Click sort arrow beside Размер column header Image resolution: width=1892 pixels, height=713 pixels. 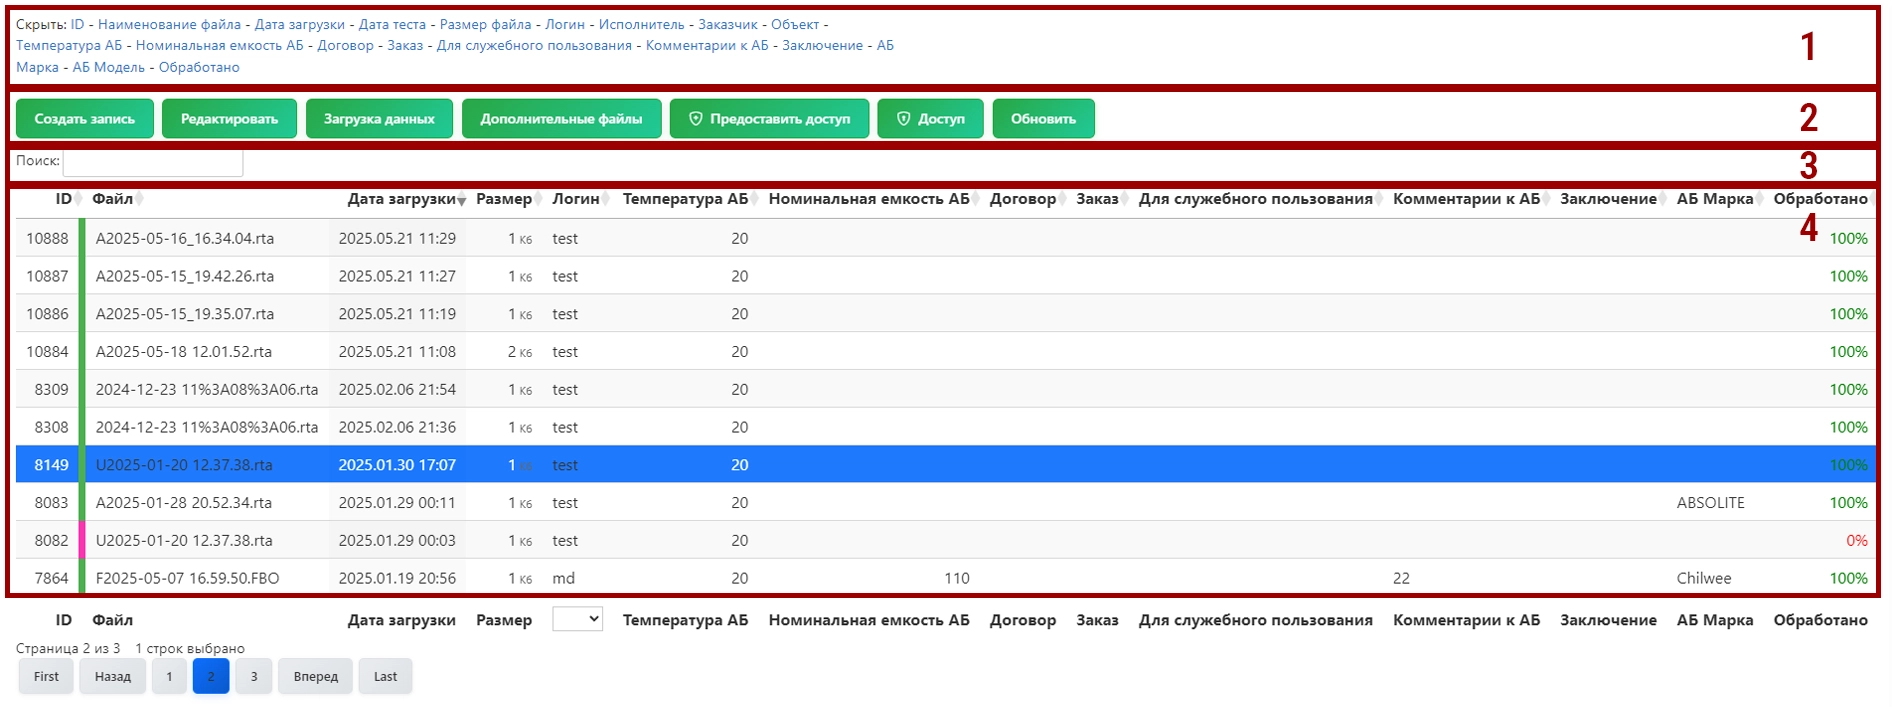tap(538, 199)
